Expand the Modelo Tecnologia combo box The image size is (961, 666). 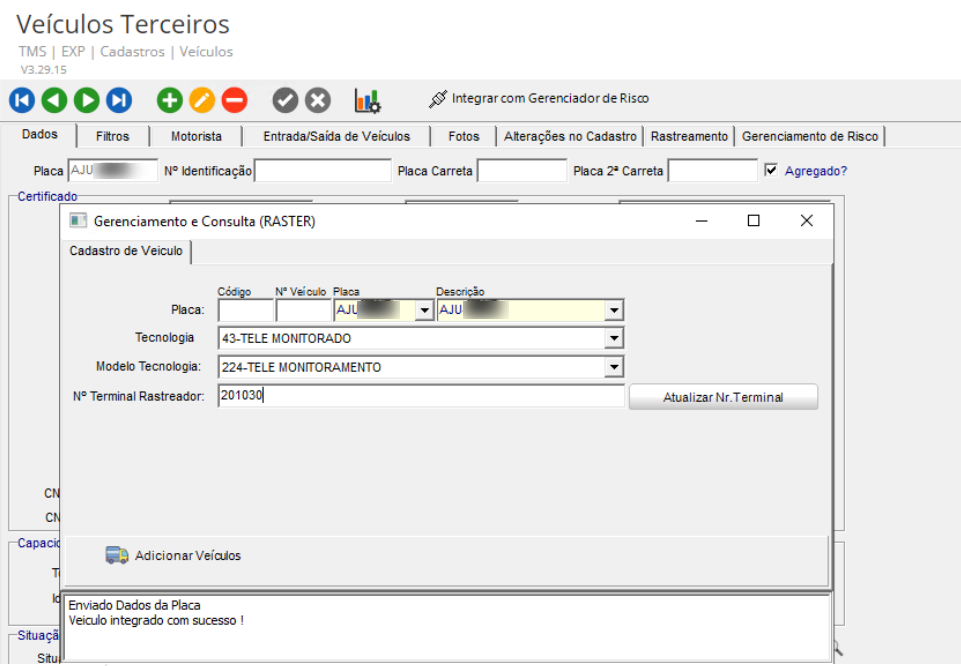tap(613, 367)
